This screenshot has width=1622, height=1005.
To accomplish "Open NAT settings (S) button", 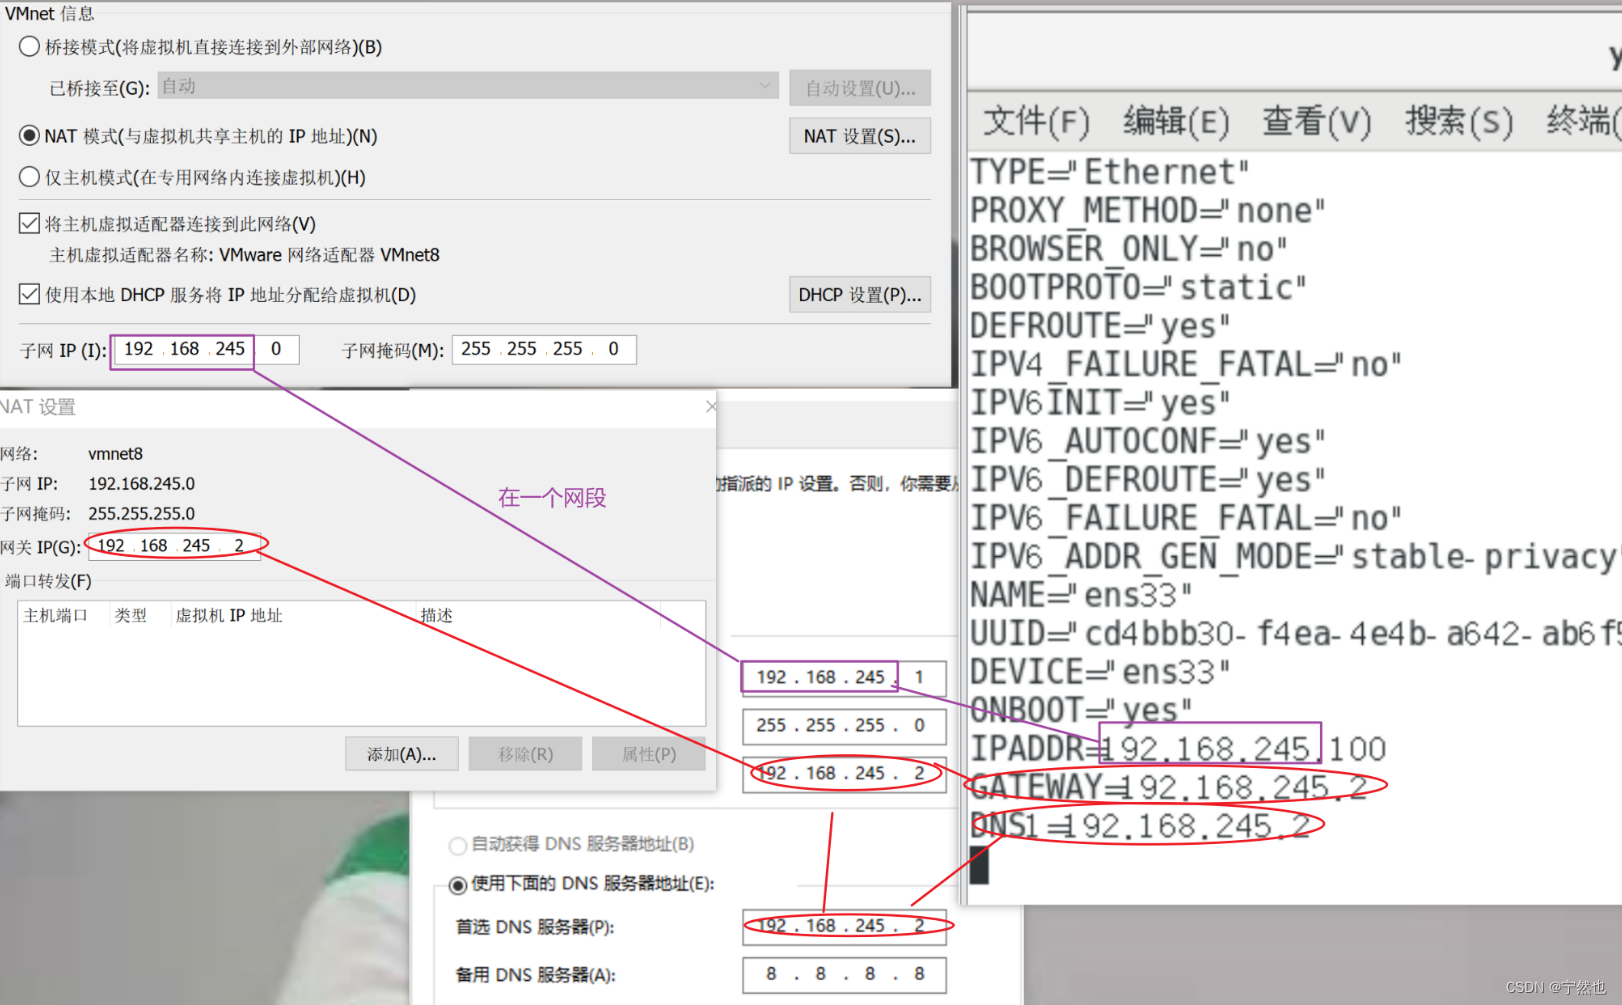I will pyautogui.click(x=860, y=136).
